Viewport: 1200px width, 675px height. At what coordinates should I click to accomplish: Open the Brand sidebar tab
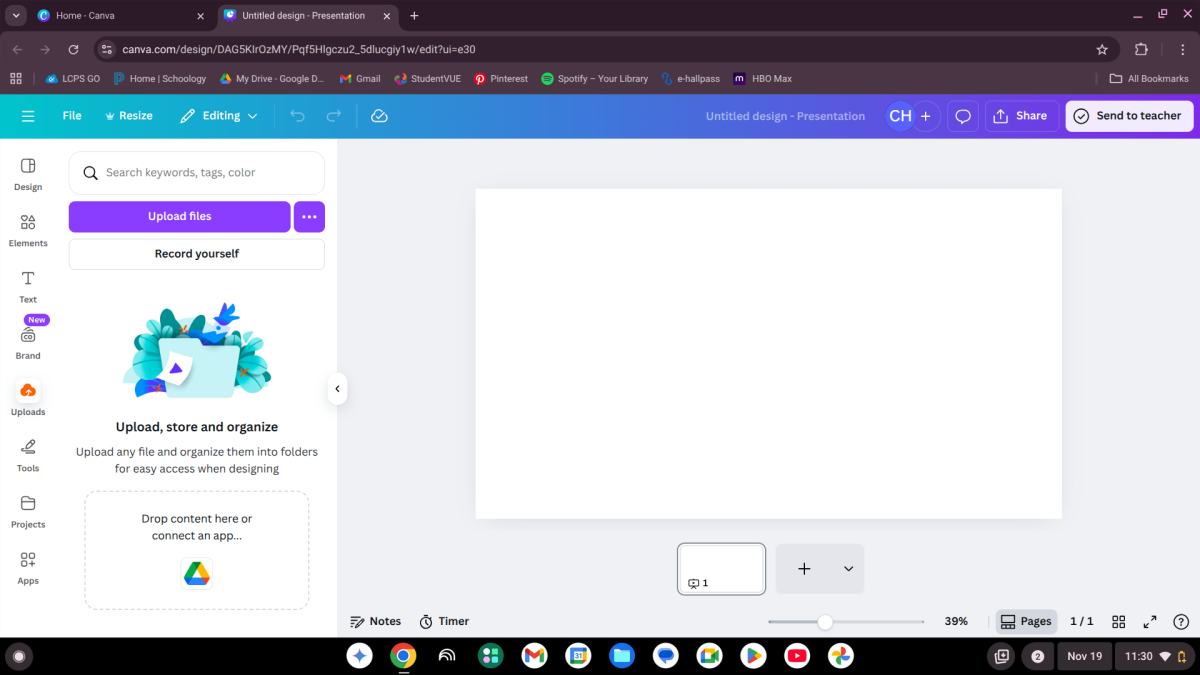point(28,342)
